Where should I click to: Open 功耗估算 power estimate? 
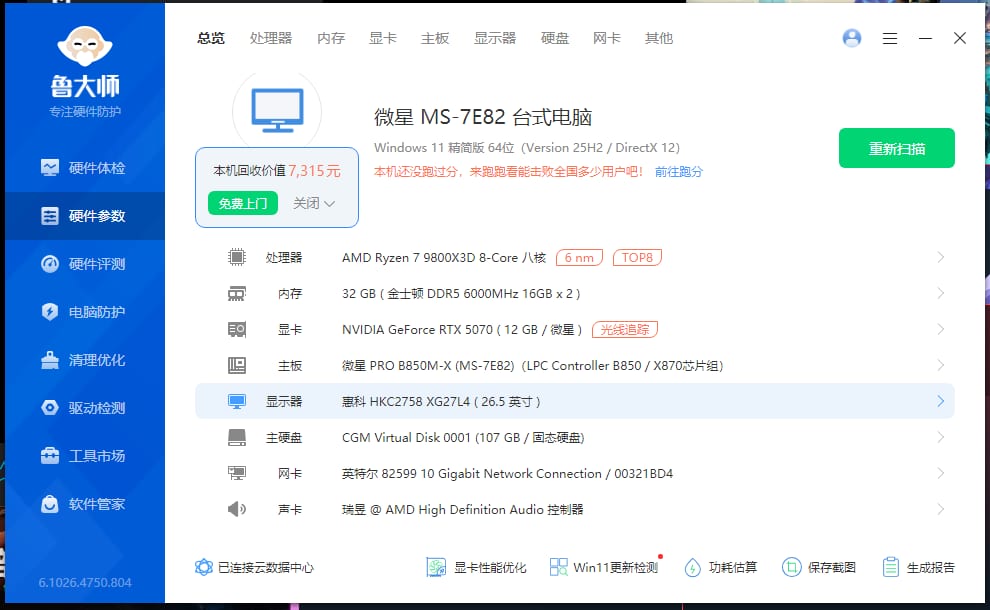[721, 567]
